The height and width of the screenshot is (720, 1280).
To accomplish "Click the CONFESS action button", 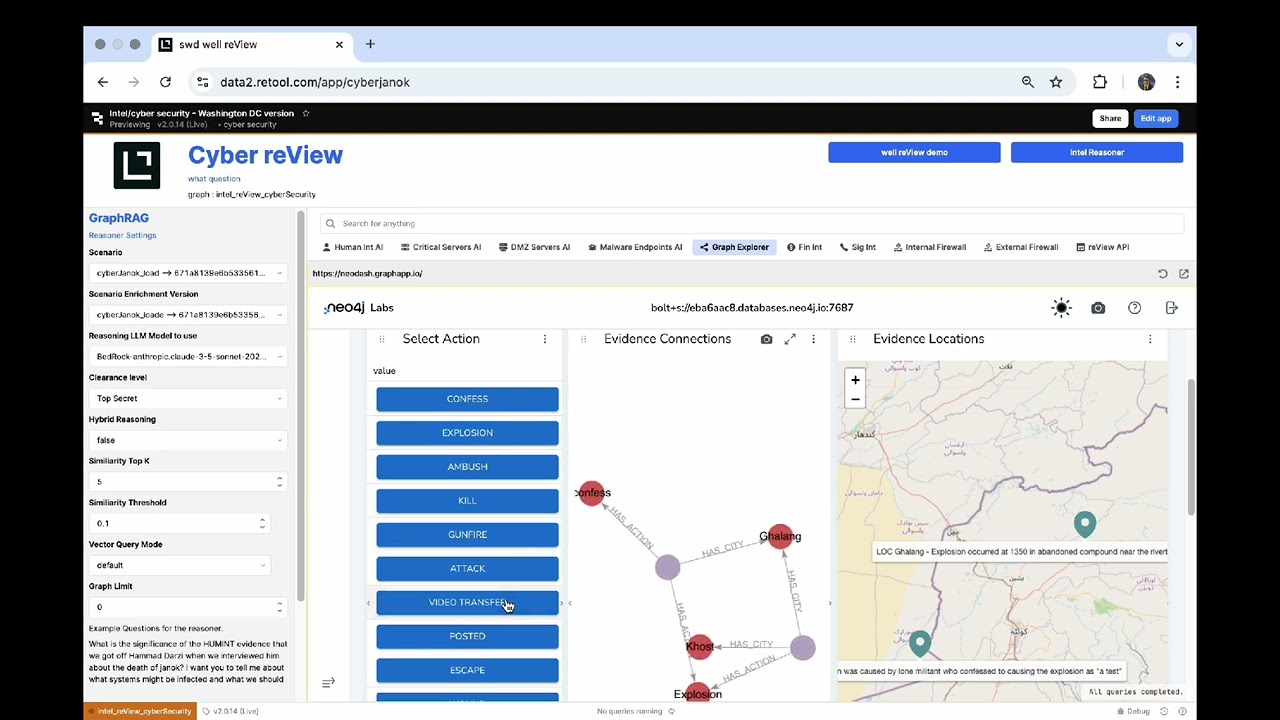I will point(467,399).
